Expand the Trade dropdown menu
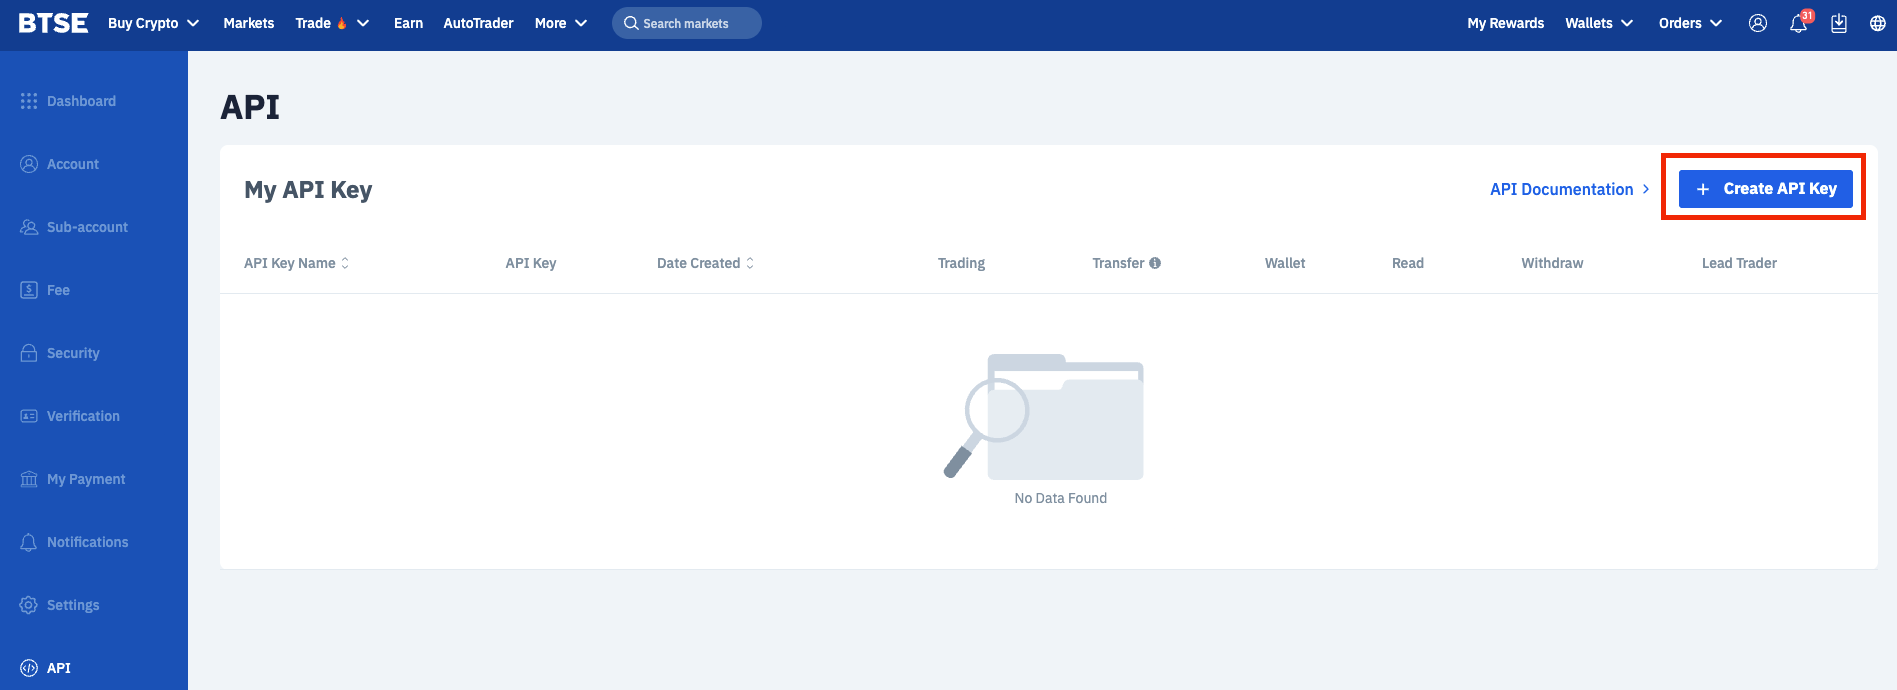The image size is (1897, 690). click(x=332, y=23)
